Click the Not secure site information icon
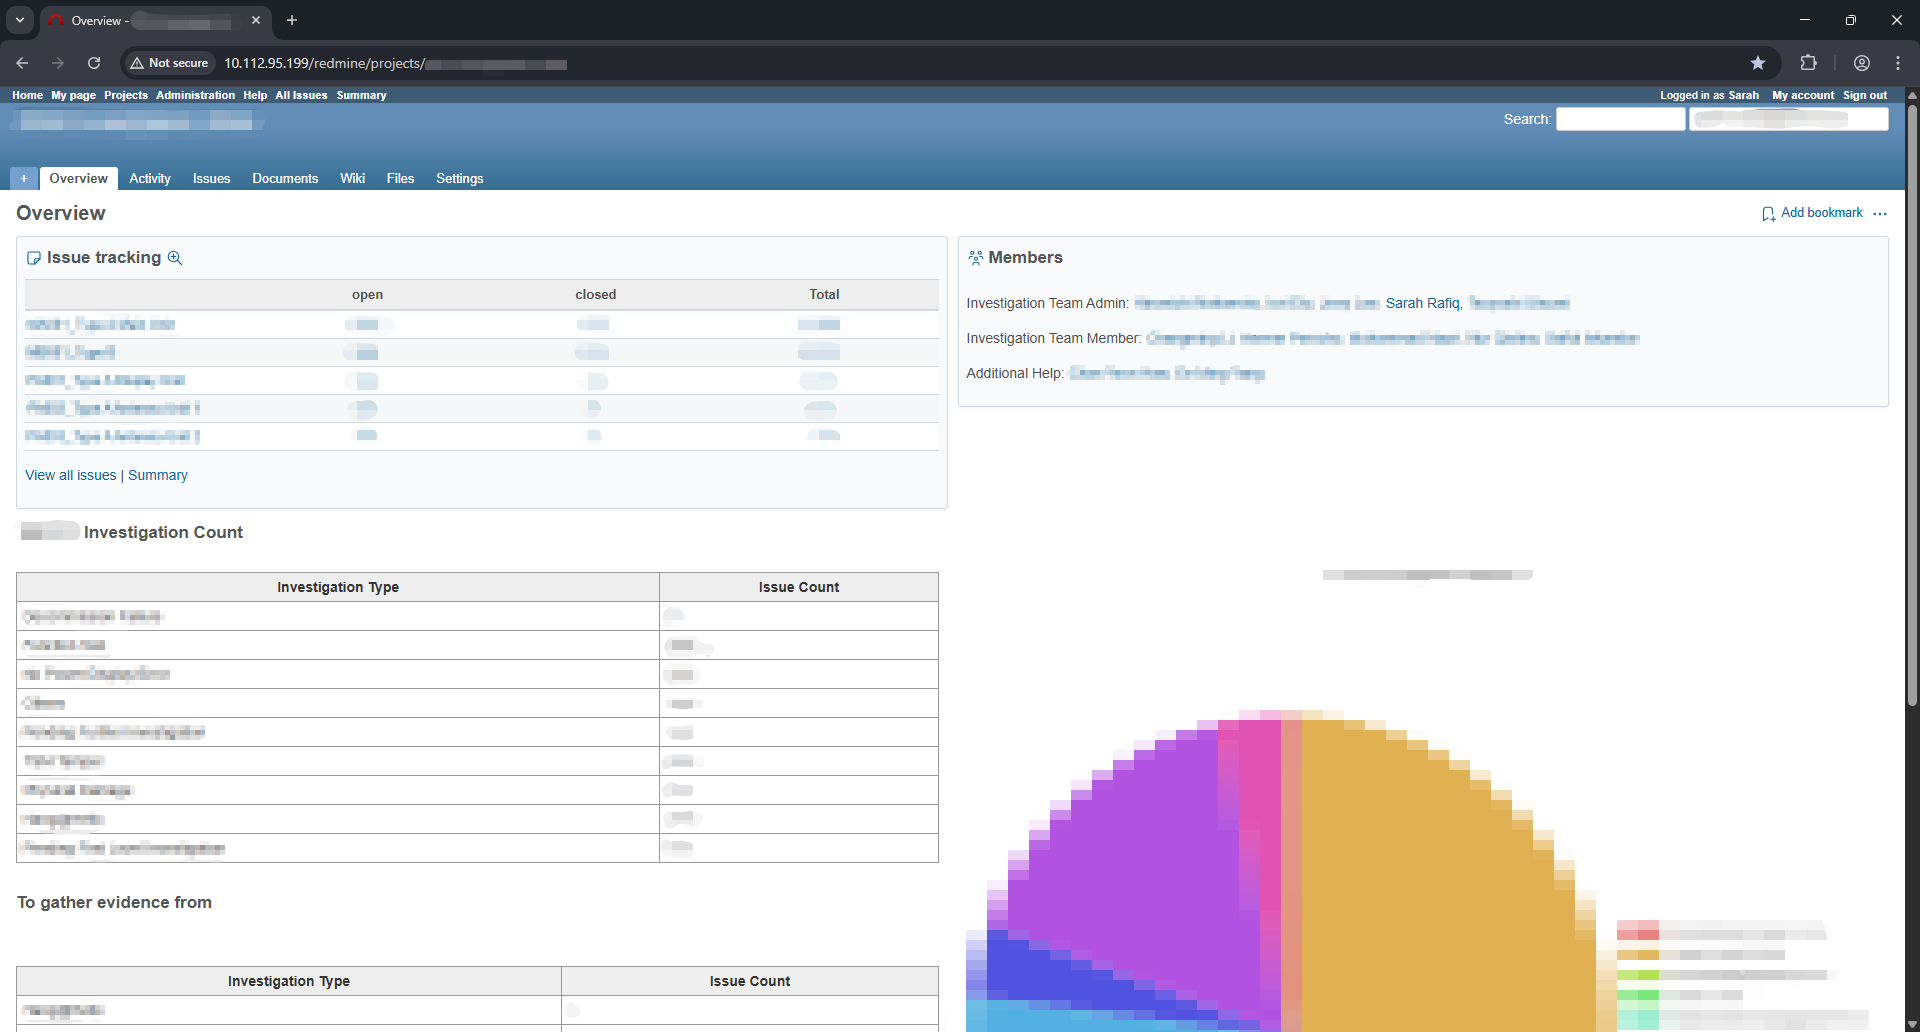 (137, 63)
